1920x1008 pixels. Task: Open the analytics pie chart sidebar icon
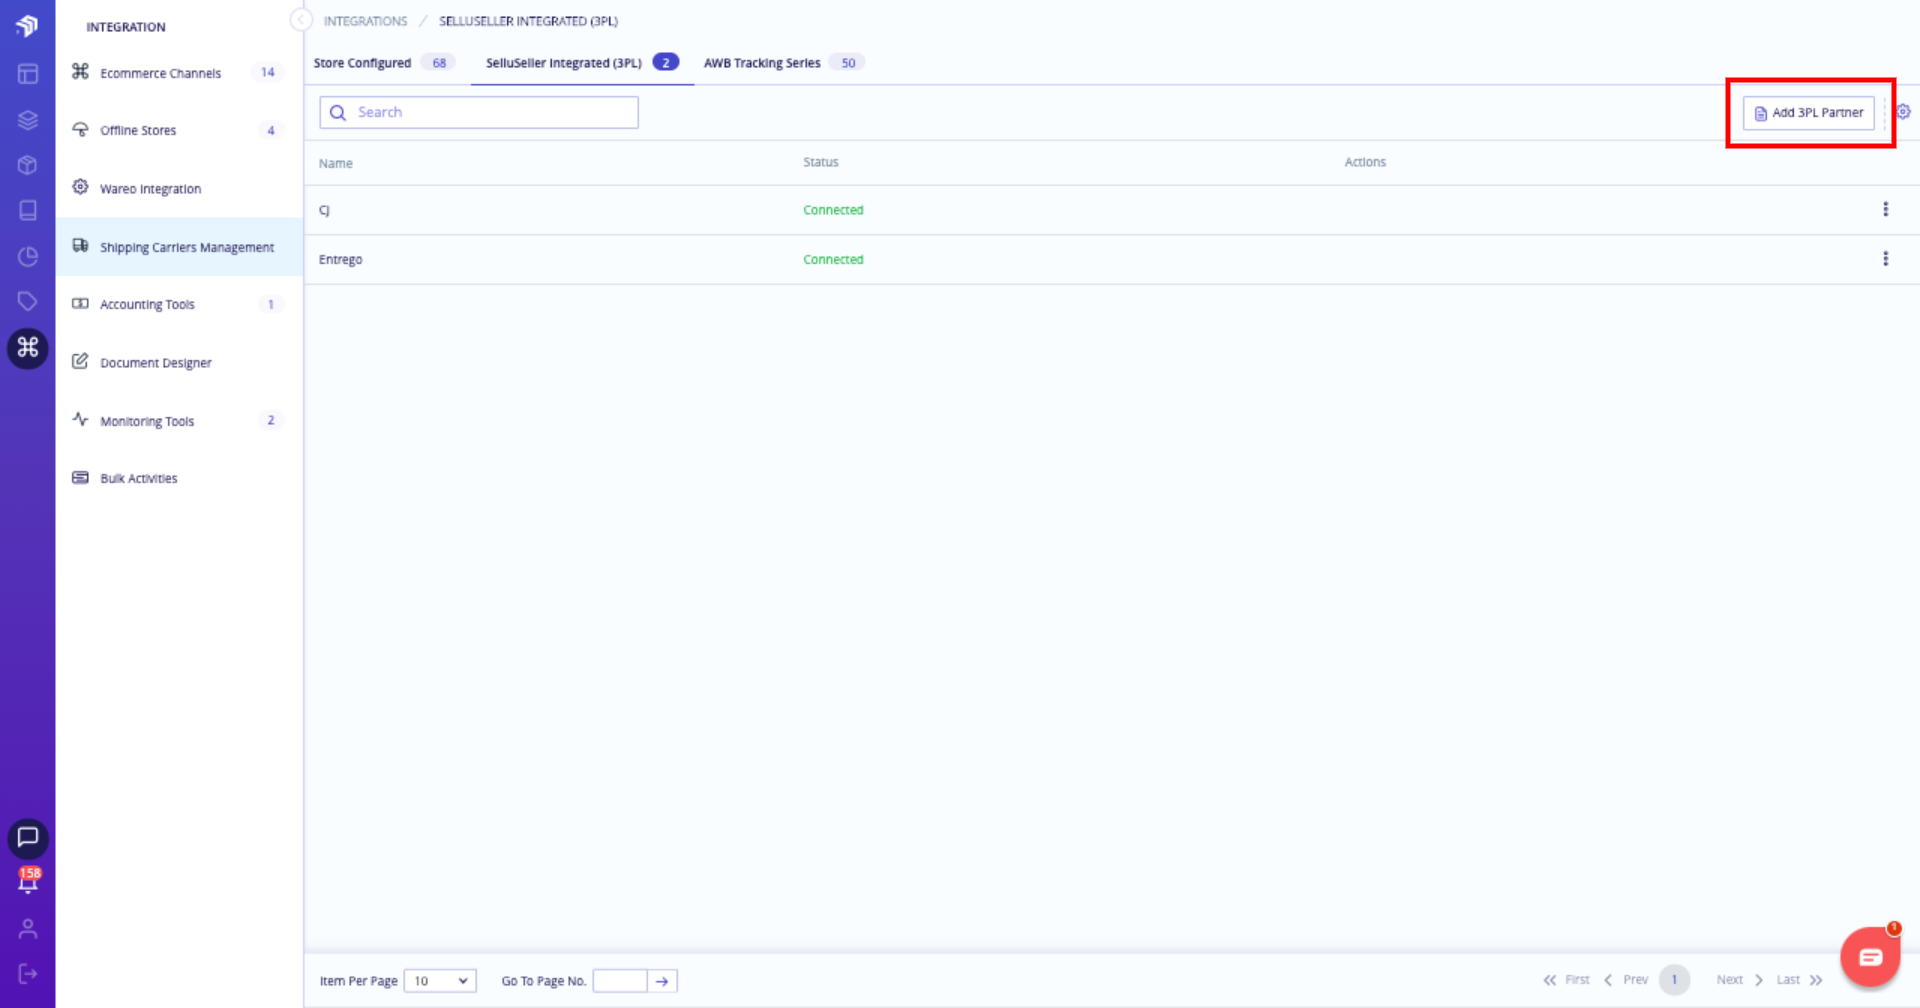point(27,256)
